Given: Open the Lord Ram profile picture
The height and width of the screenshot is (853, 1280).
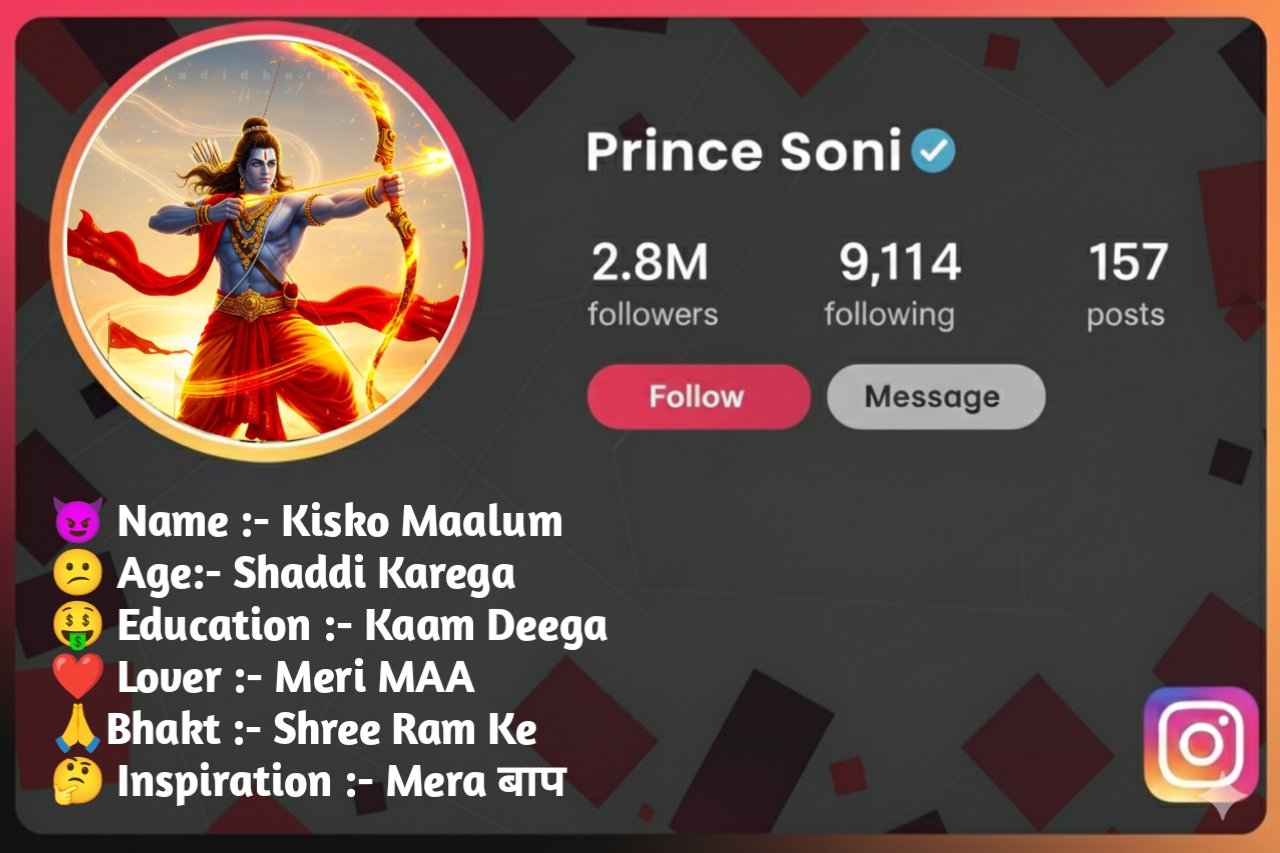Looking at the screenshot, I should pos(267,240).
